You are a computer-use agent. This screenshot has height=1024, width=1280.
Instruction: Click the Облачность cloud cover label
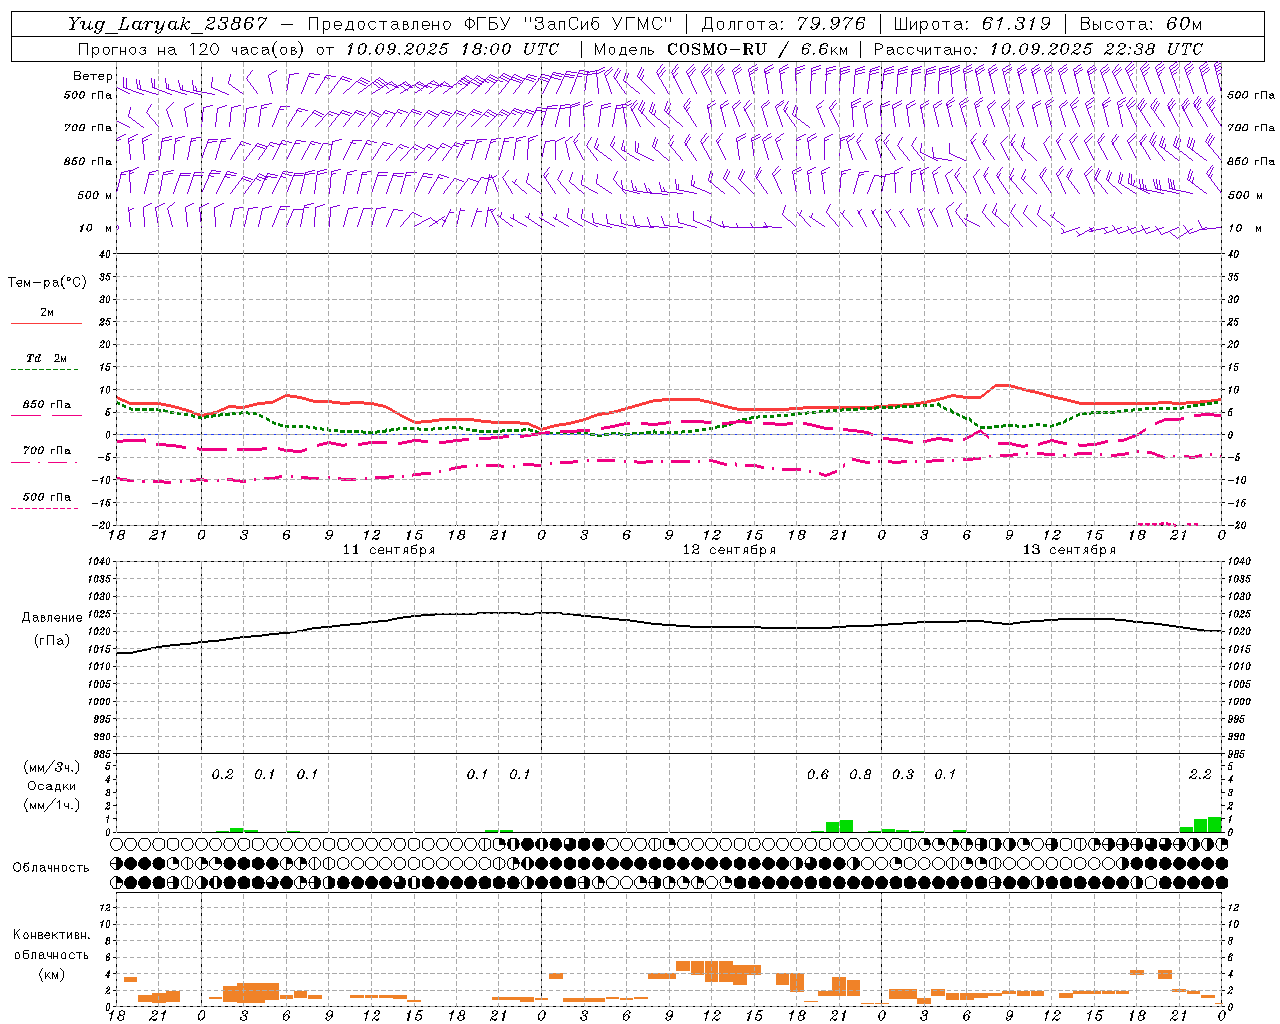coord(51,868)
